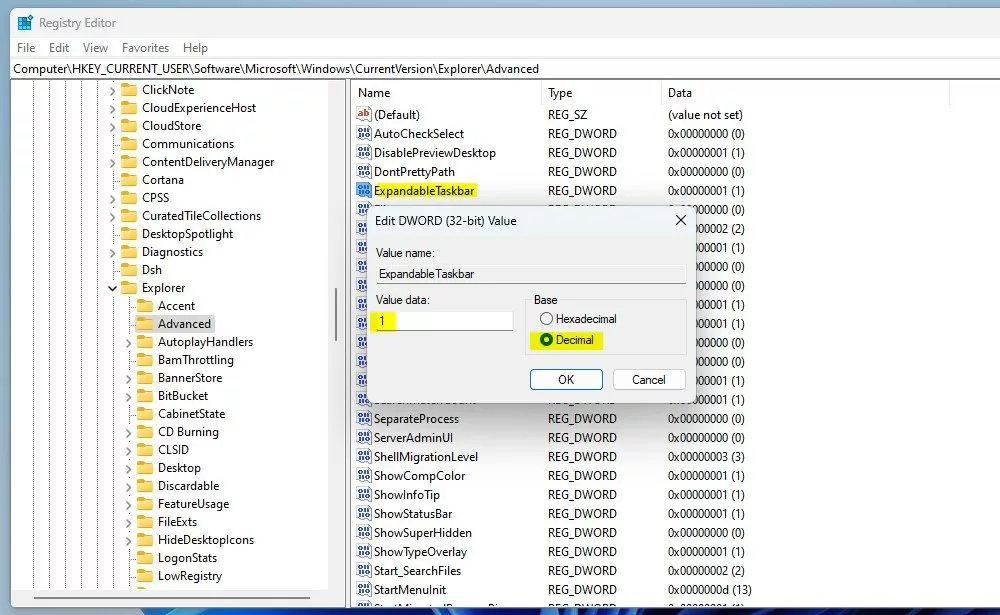Click the registry tree vertical scrollbar
Image resolution: width=1000 pixels, height=615 pixels.
coord(335,314)
